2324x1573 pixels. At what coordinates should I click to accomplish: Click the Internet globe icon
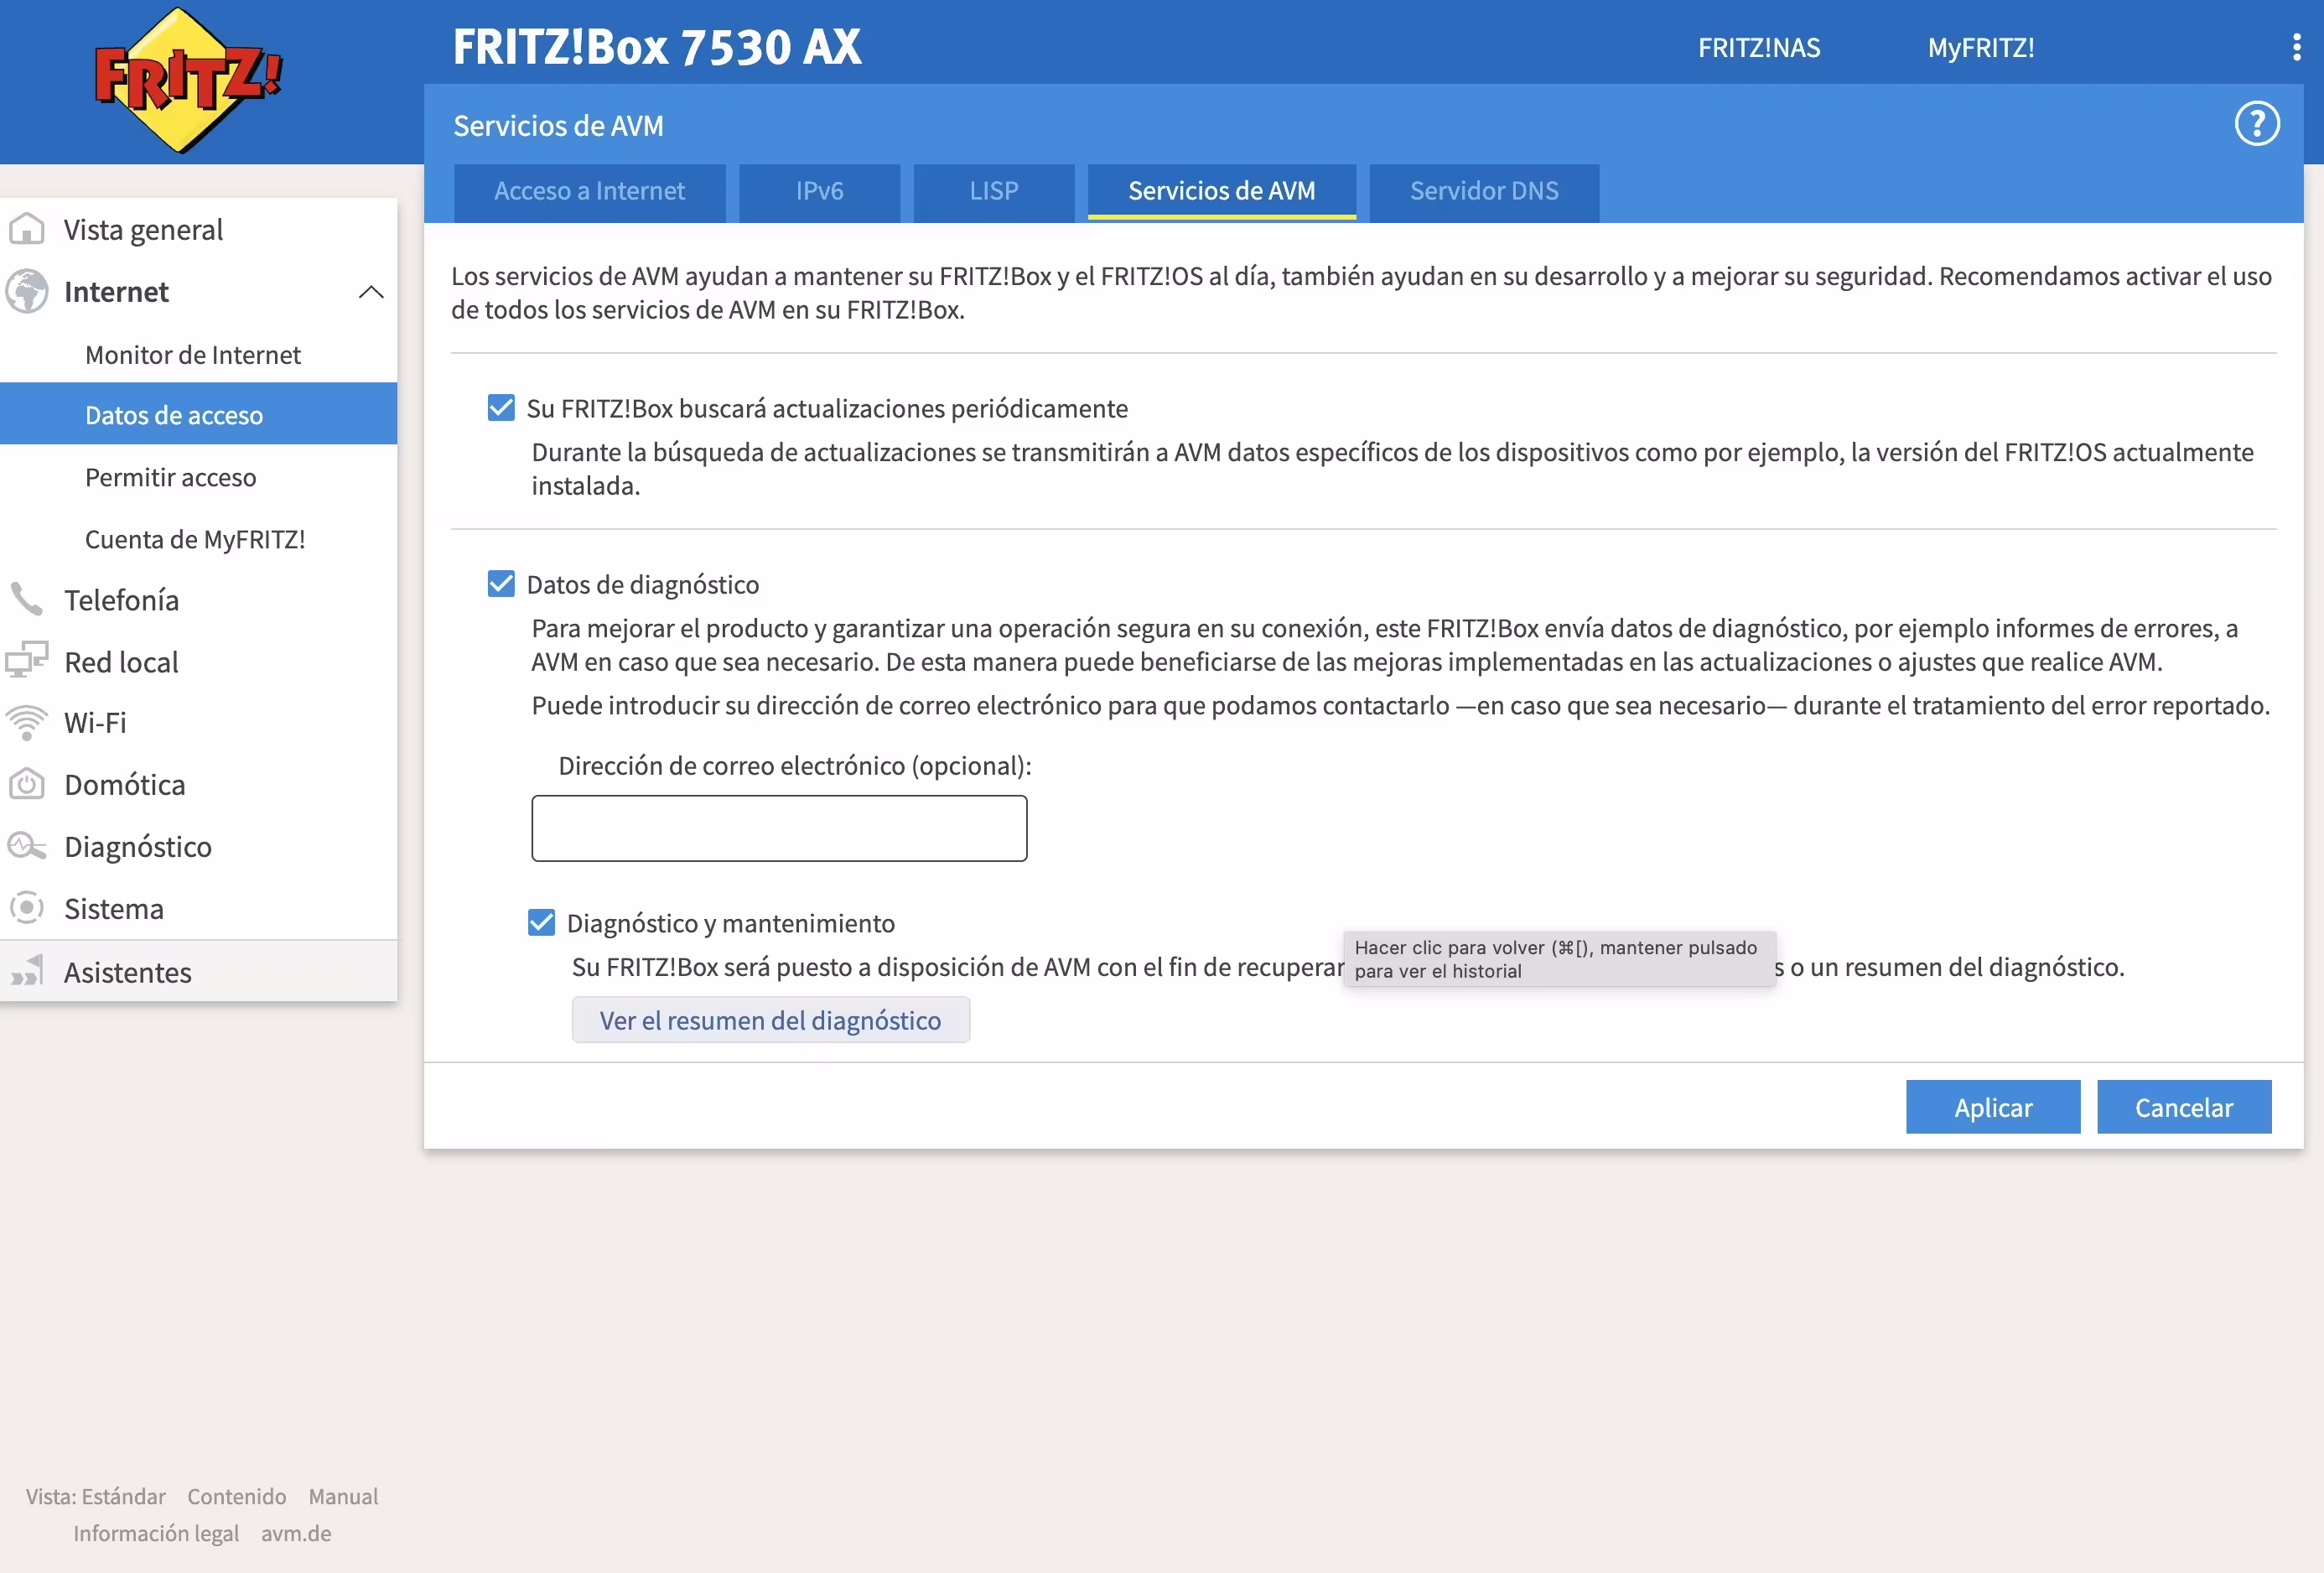(27, 291)
